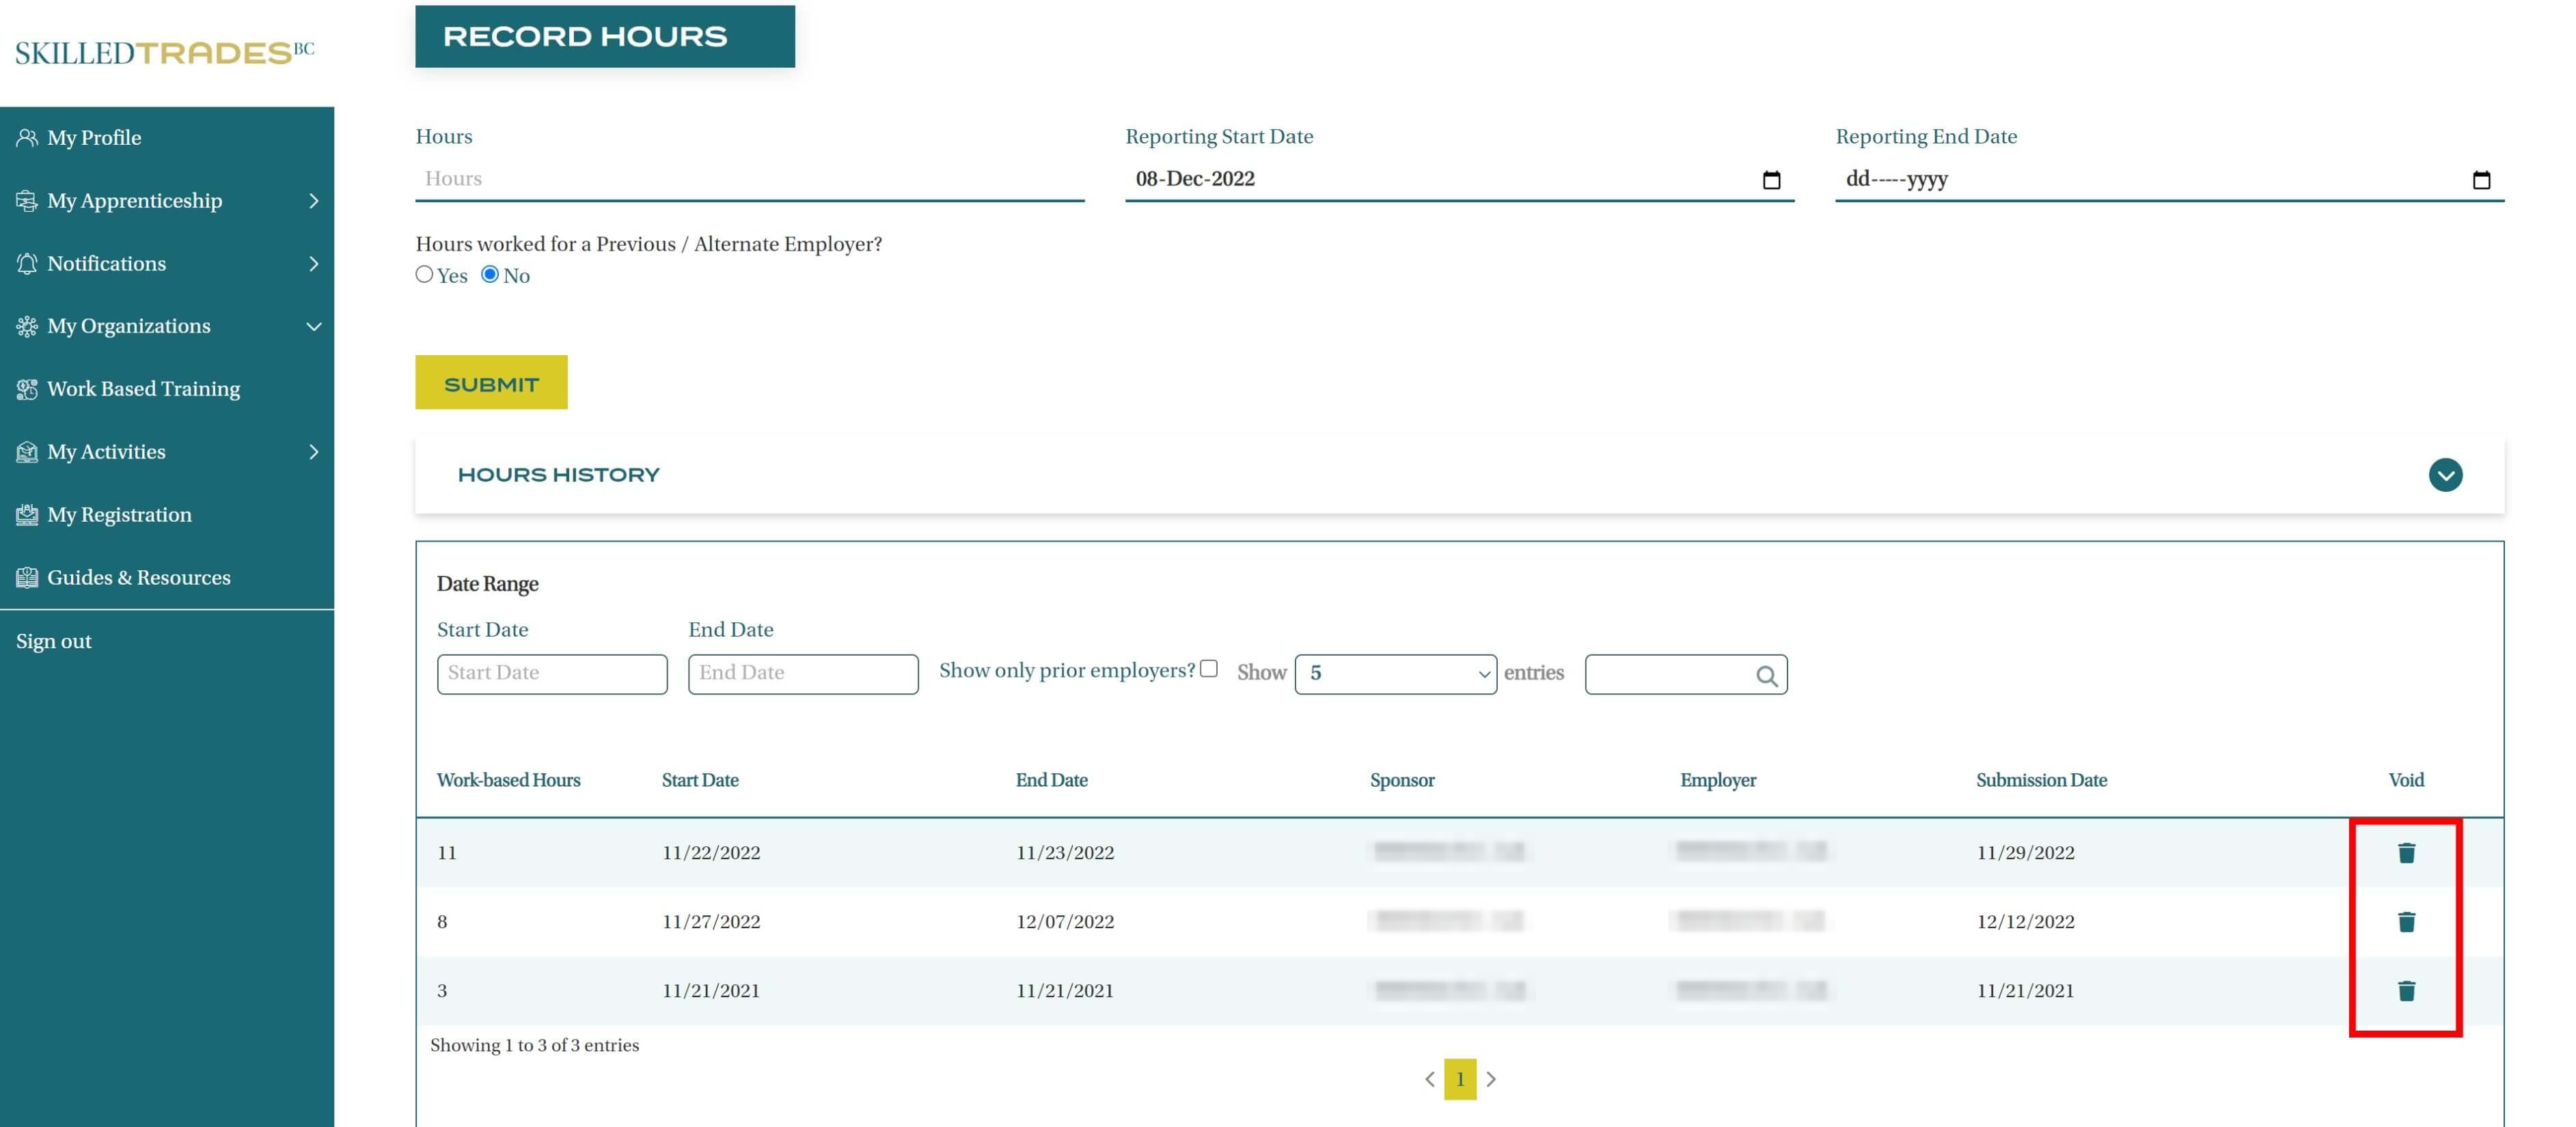Expand My Apprenticeship menu chevron
Screen dimensions: 2576x1127
click(313, 201)
